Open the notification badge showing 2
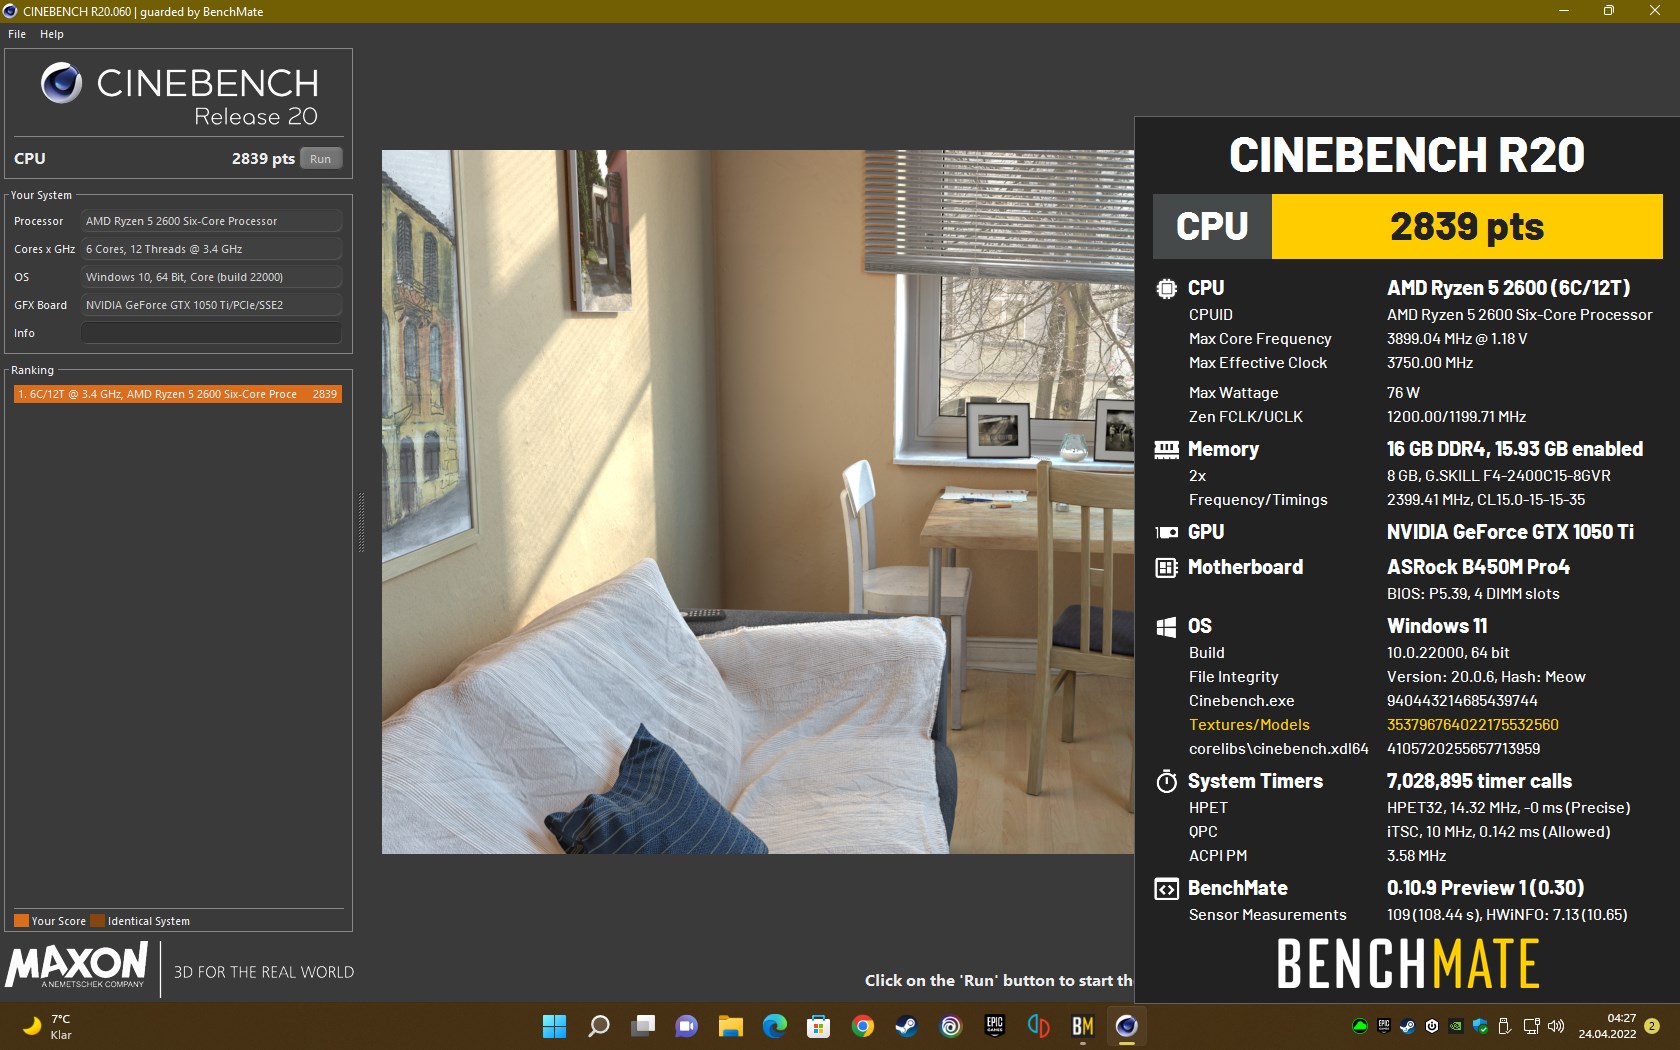The height and width of the screenshot is (1050, 1680). coord(1652,1026)
